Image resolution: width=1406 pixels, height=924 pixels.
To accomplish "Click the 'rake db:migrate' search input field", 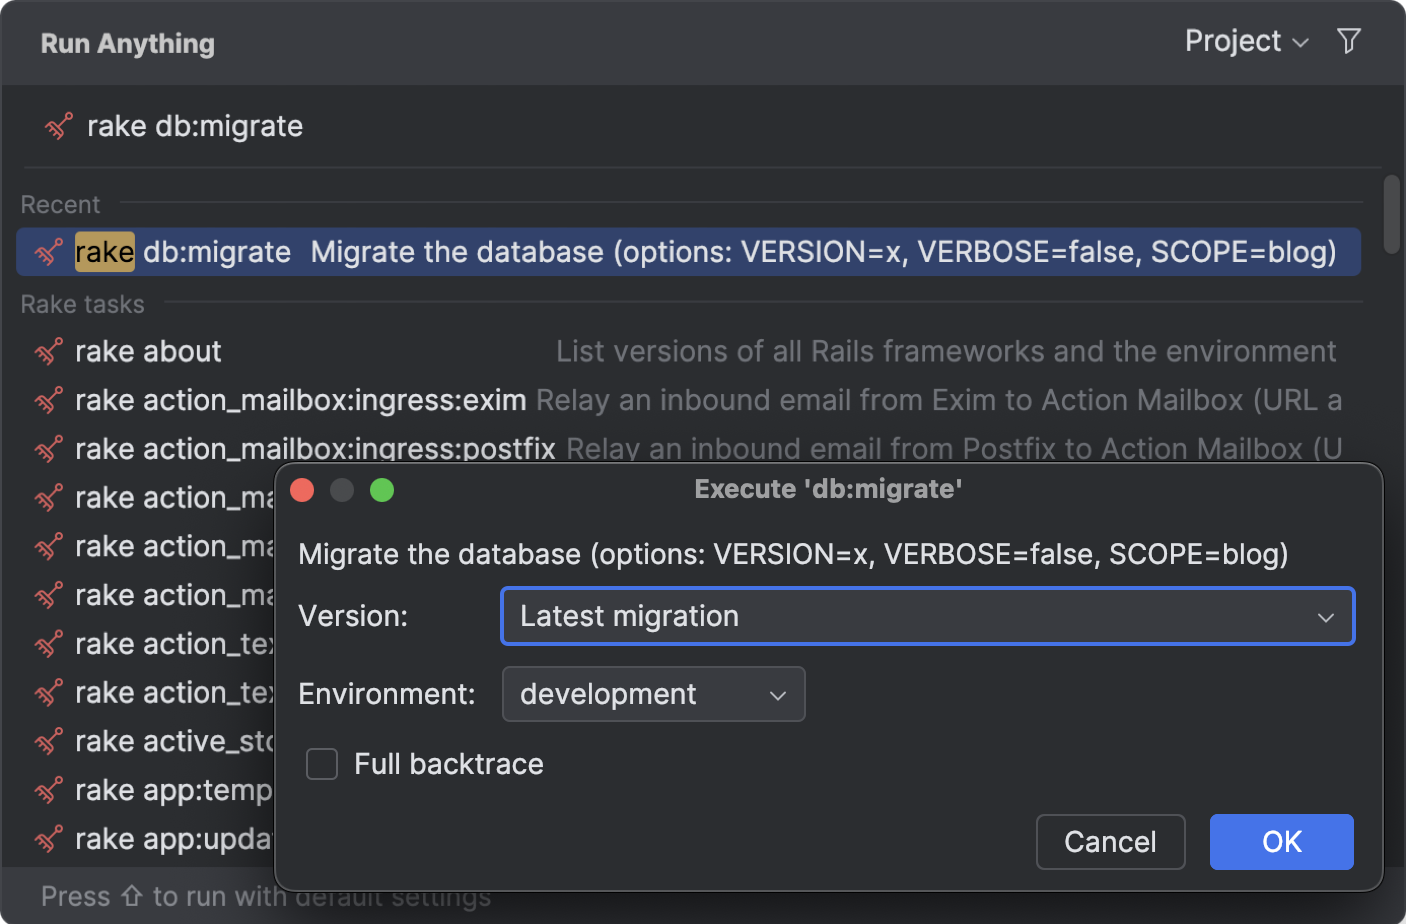I will 700,127.
